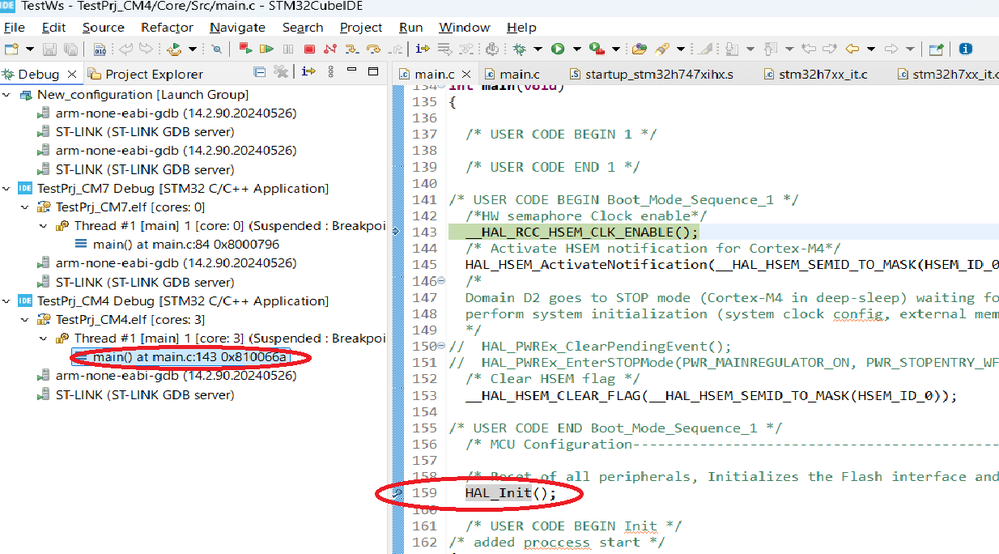Collapse TestPrj_CM7 Debug tree node

pyautogui.click(x=7, y=188)
